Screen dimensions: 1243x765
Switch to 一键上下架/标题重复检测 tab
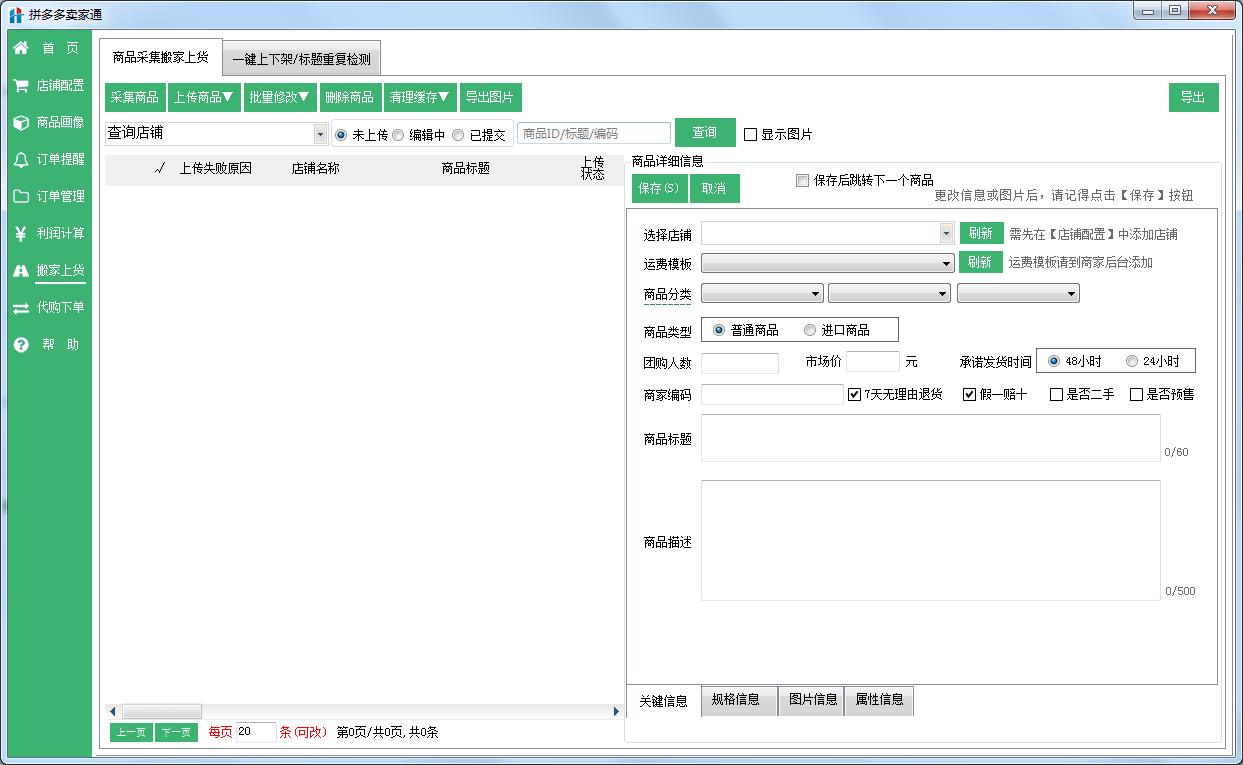(301, 59)
